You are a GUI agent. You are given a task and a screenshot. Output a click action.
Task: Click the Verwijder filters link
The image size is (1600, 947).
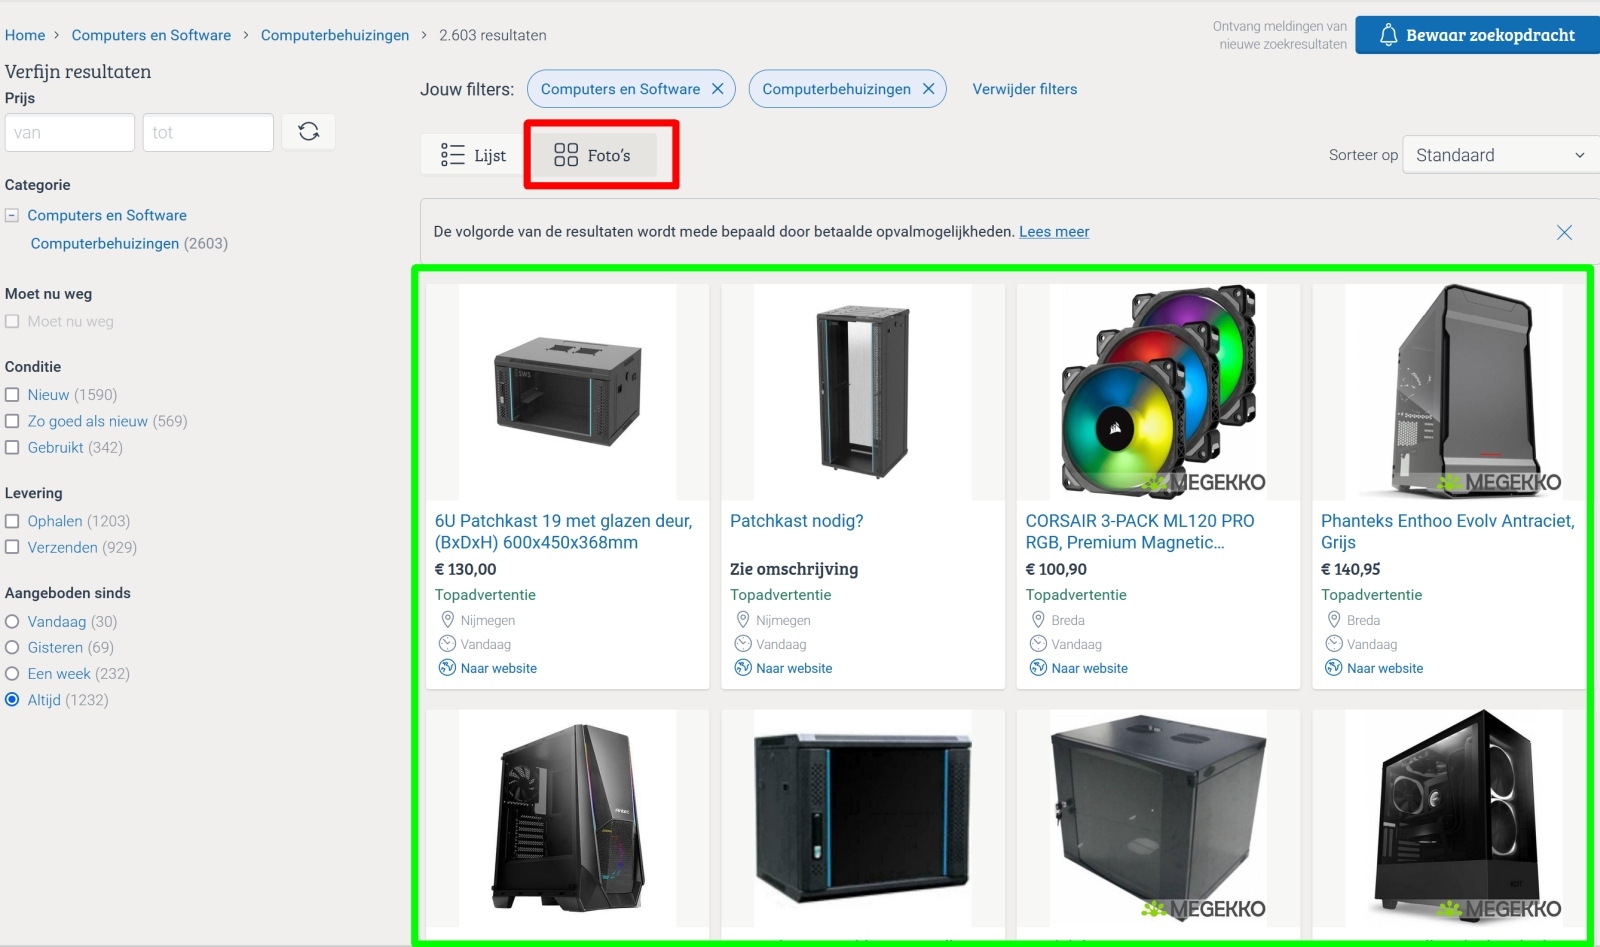[x=1025, y=89]
